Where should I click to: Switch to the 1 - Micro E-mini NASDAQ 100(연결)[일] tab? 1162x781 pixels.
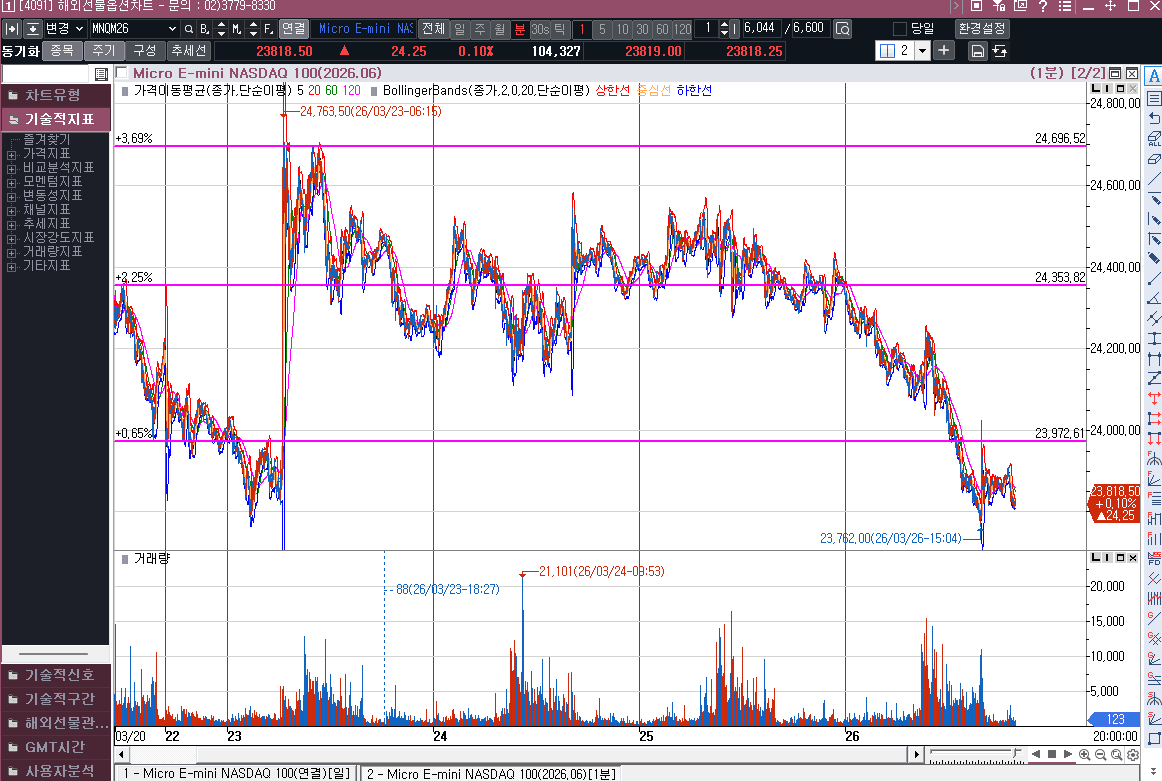point(236,773)
